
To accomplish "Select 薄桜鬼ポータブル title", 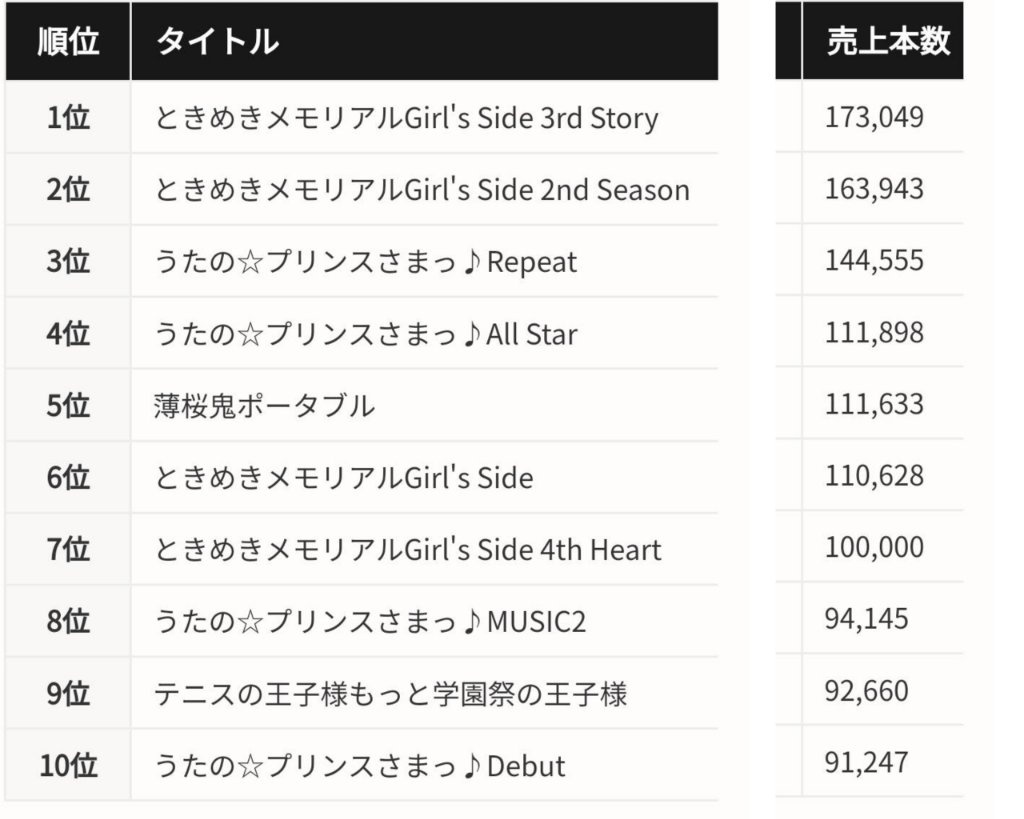I will click(264, 406).
